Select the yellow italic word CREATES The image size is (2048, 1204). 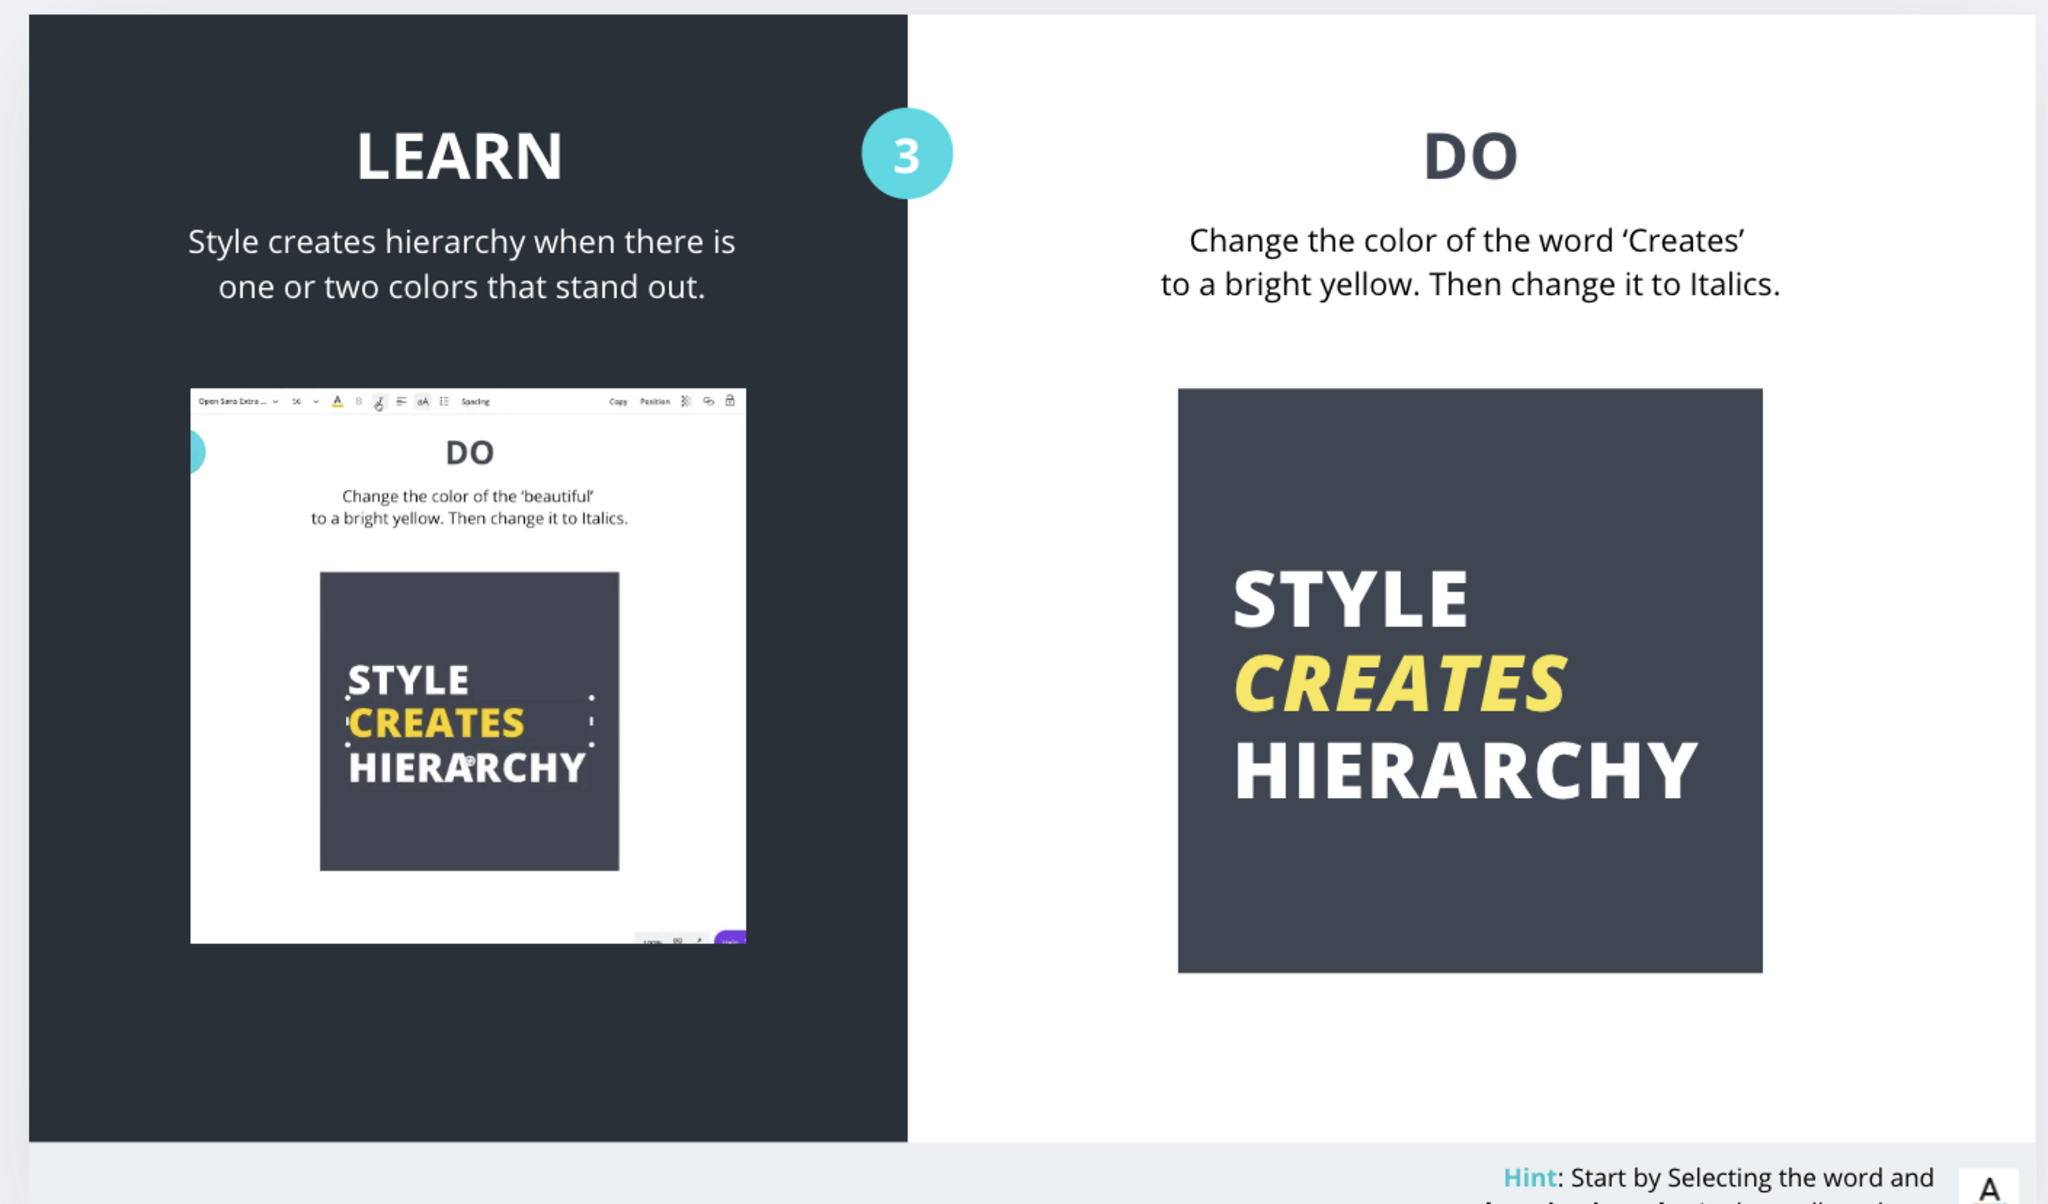[1400, 685]
